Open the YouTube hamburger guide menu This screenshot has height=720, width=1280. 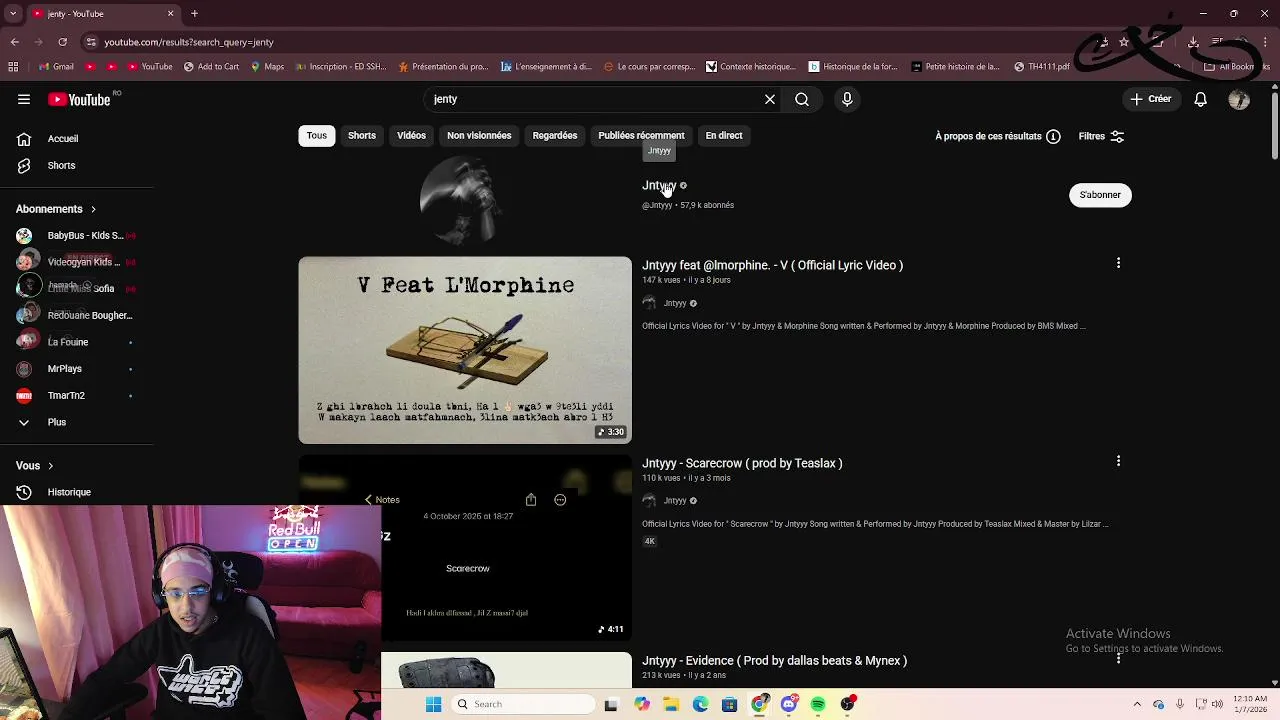(24, 99)
